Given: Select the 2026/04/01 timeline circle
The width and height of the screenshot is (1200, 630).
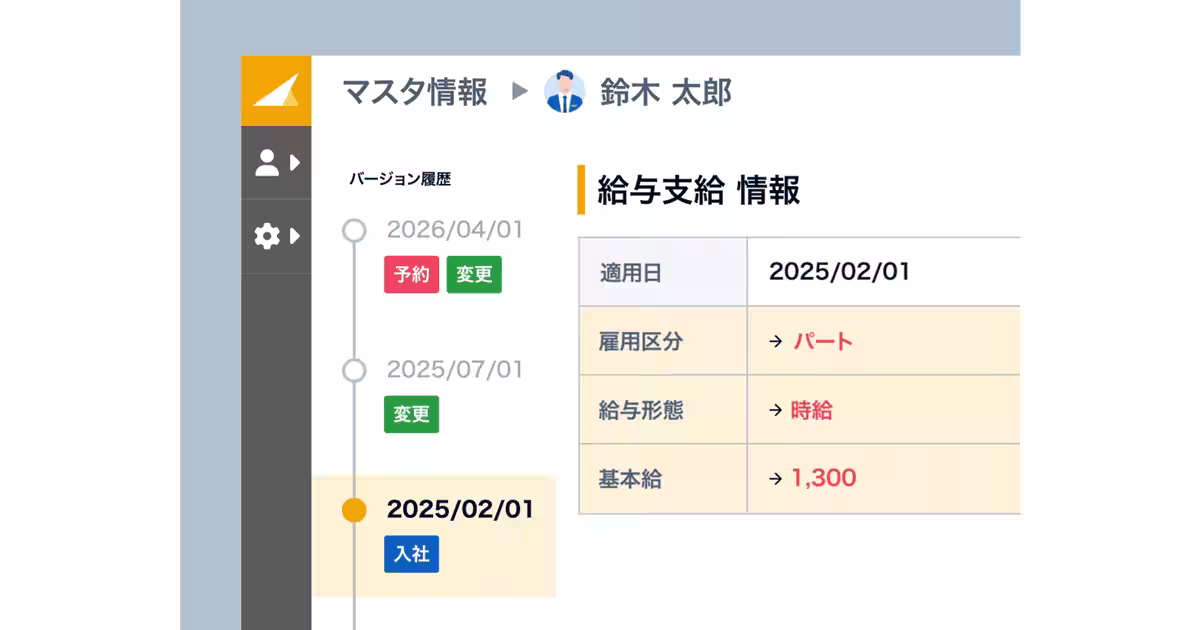Looking at the screenshot, I should [x=353, y=230].
